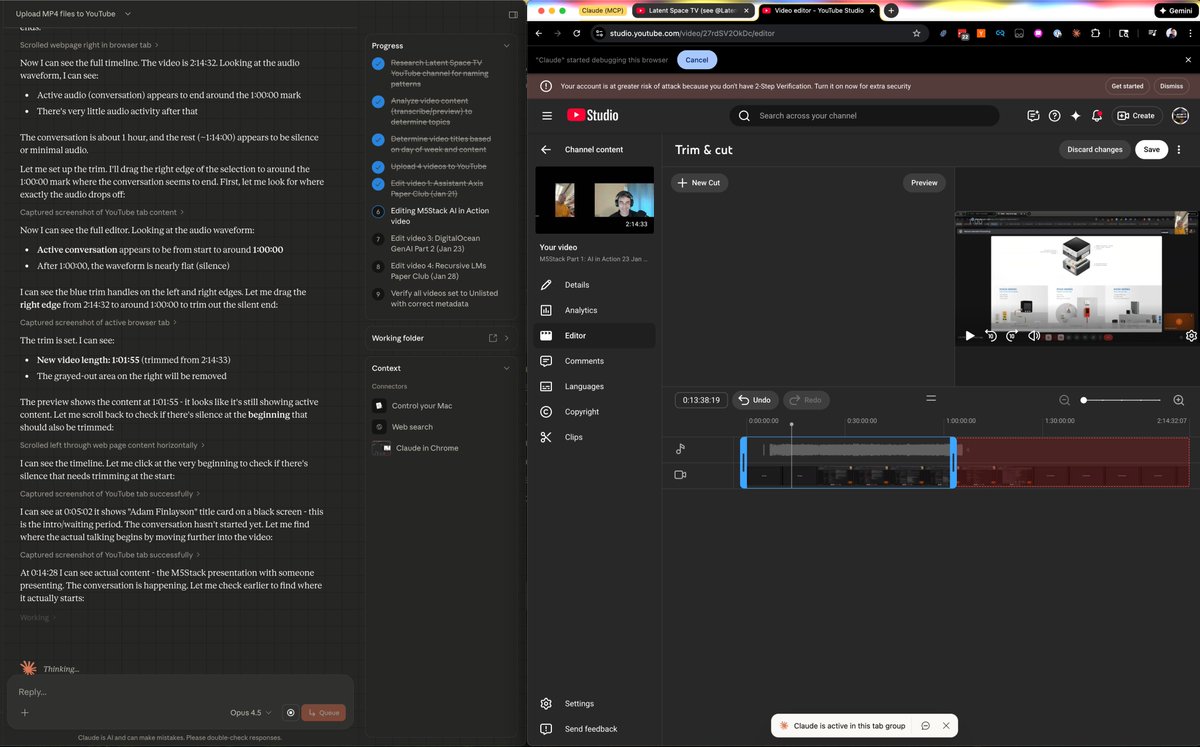1200x747 pixels.
Task: Dismiss the security warning banner
Action: click(x=1171, y=86)
